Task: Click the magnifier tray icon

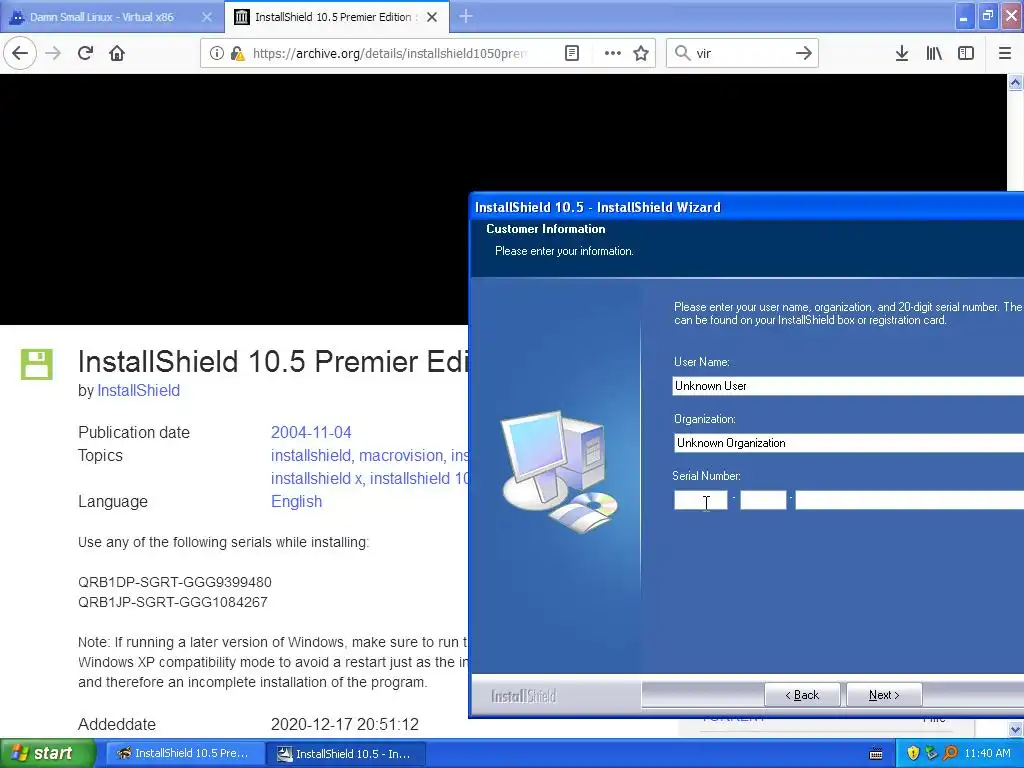Action: point(950,753)
